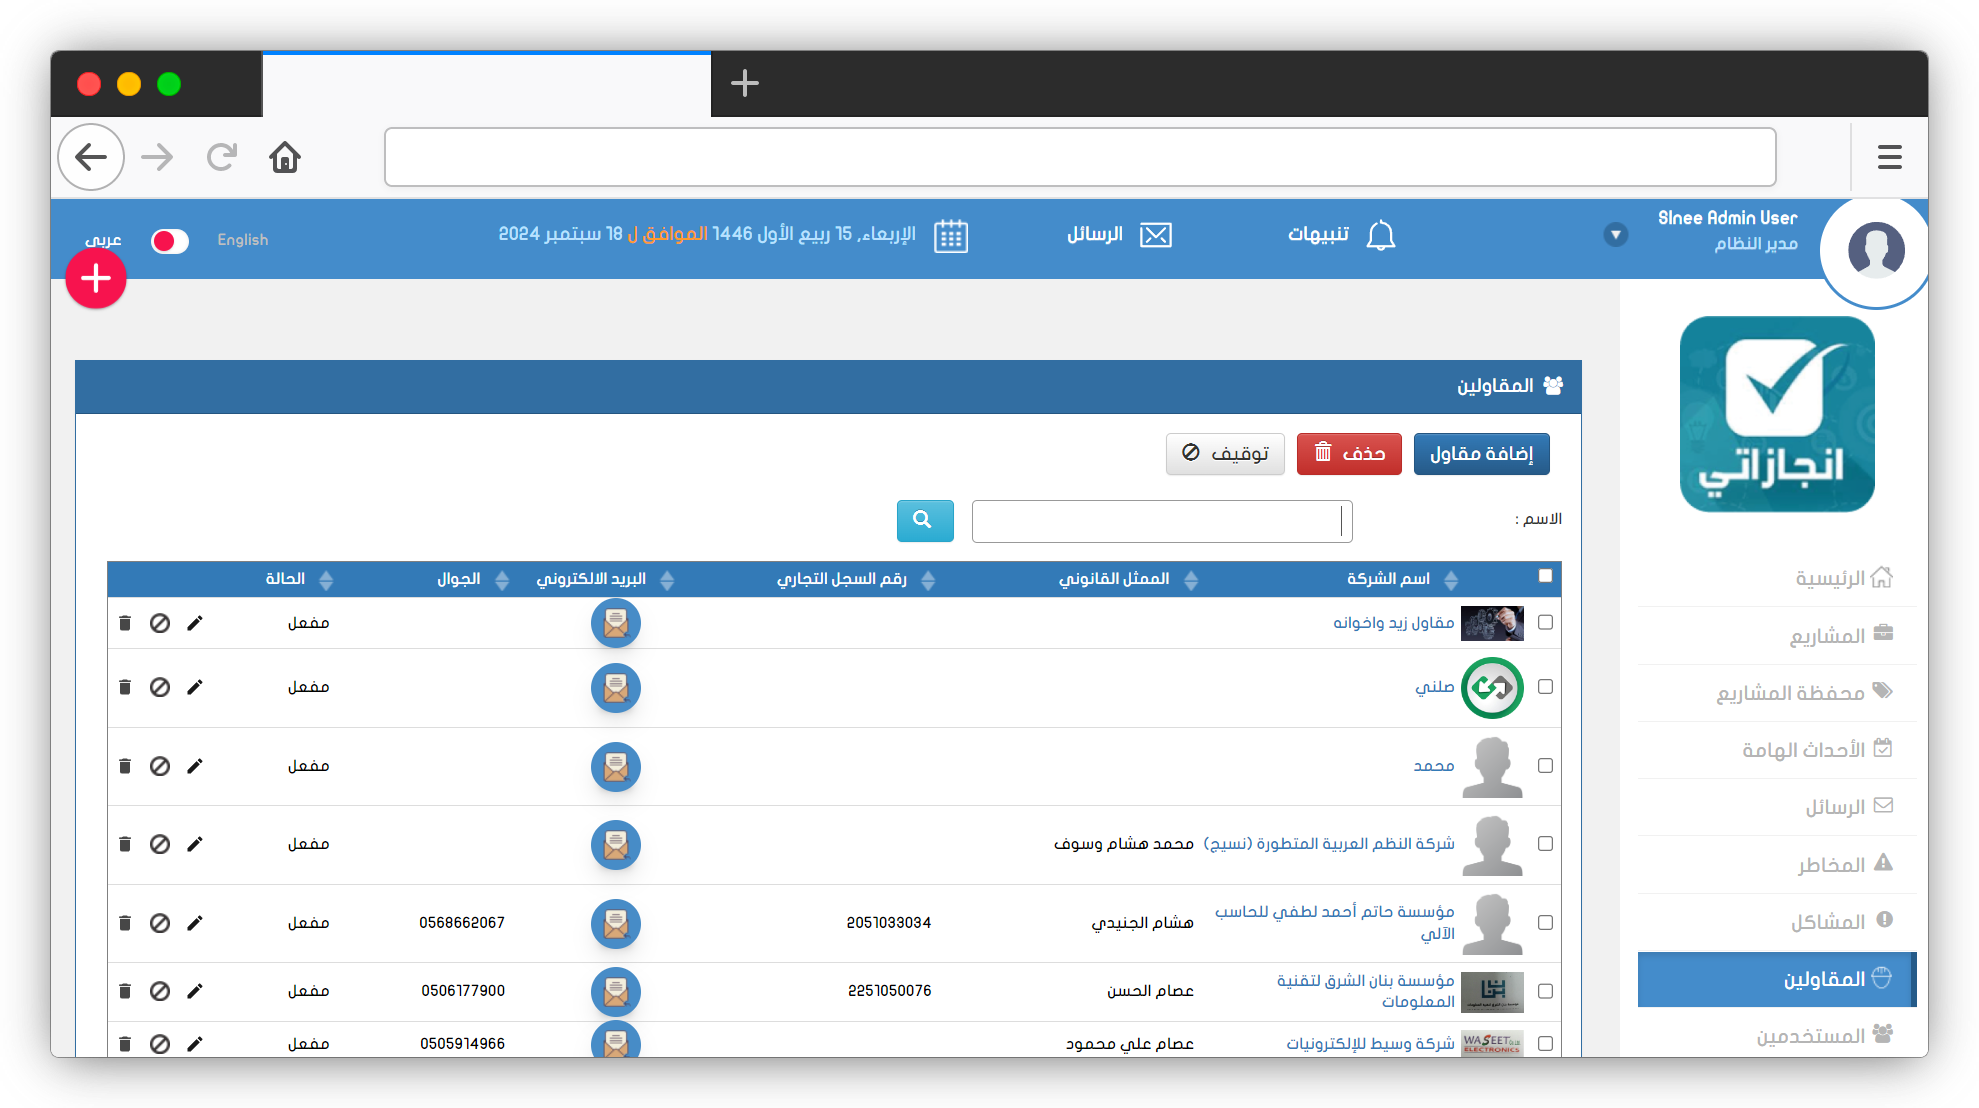Select the checkbox for شركة النظم العربية المتطورة
The width and height of the screenshot is (1979, 1108).
[1545, 844]
